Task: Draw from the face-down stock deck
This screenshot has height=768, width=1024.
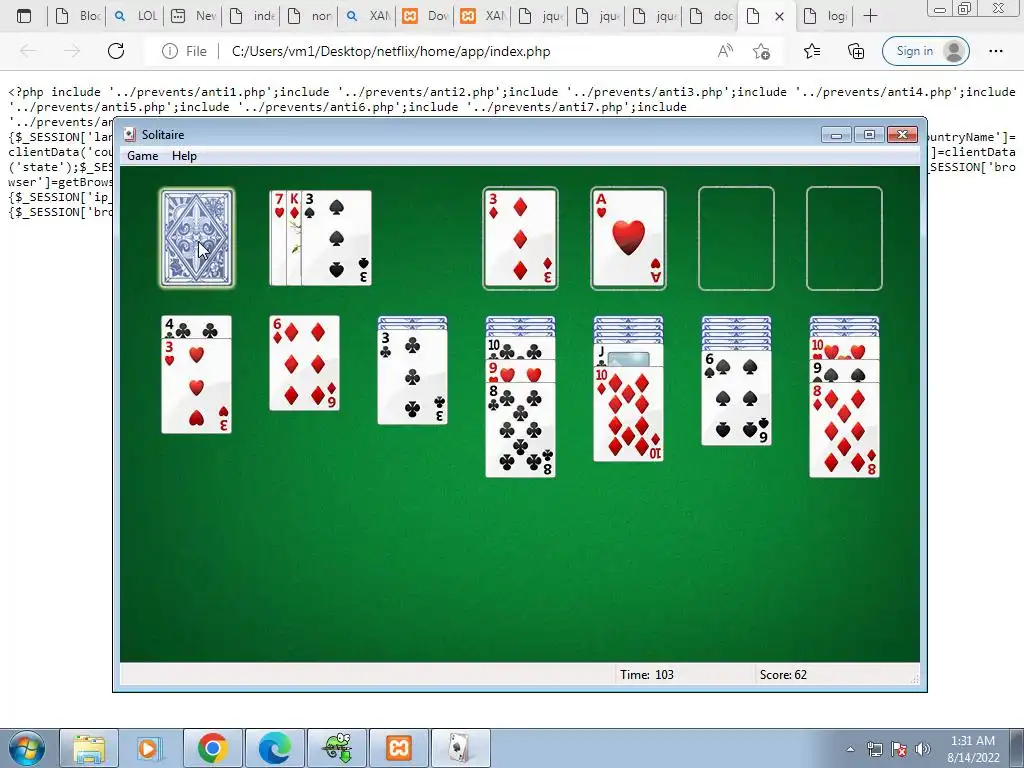Action: pyautogui.click(x=197, y=238)
